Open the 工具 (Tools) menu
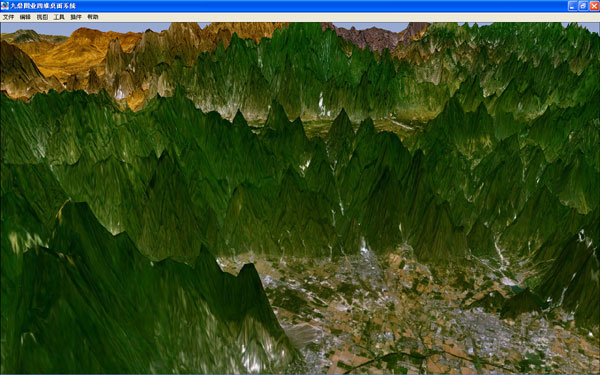 pyautogui.click(x=59, y=17)
